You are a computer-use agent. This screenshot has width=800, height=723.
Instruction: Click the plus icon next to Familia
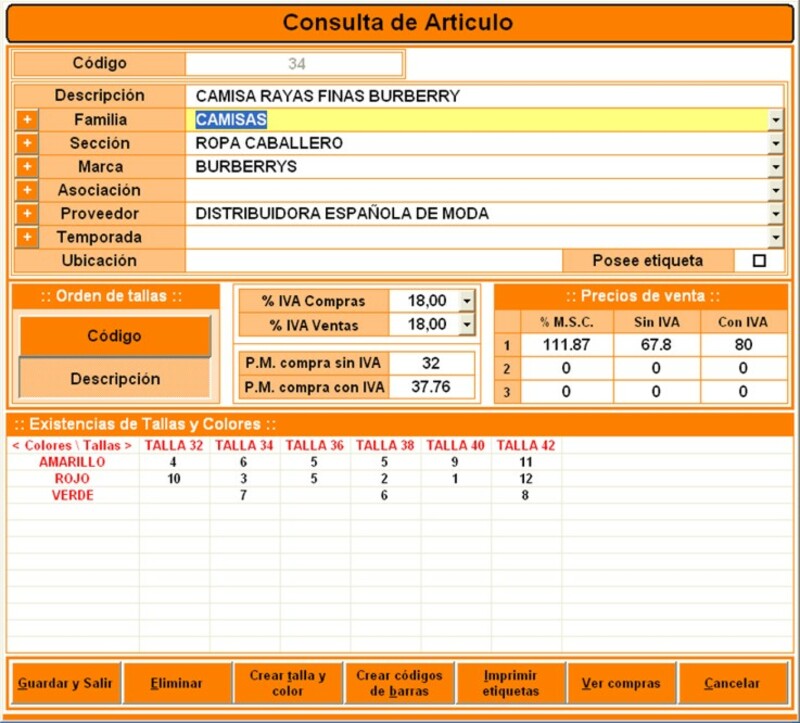[x=27, y=120]
